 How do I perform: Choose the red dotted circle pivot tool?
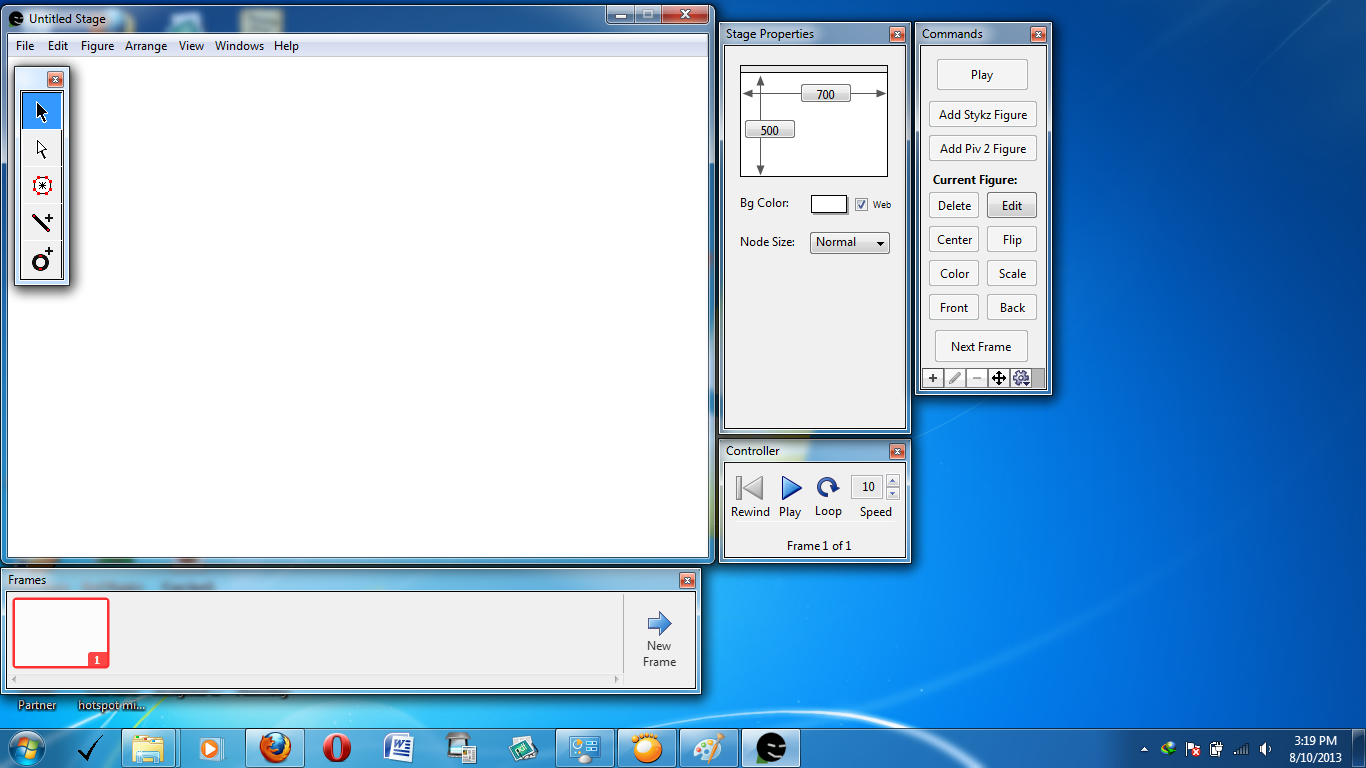[42, 186]
